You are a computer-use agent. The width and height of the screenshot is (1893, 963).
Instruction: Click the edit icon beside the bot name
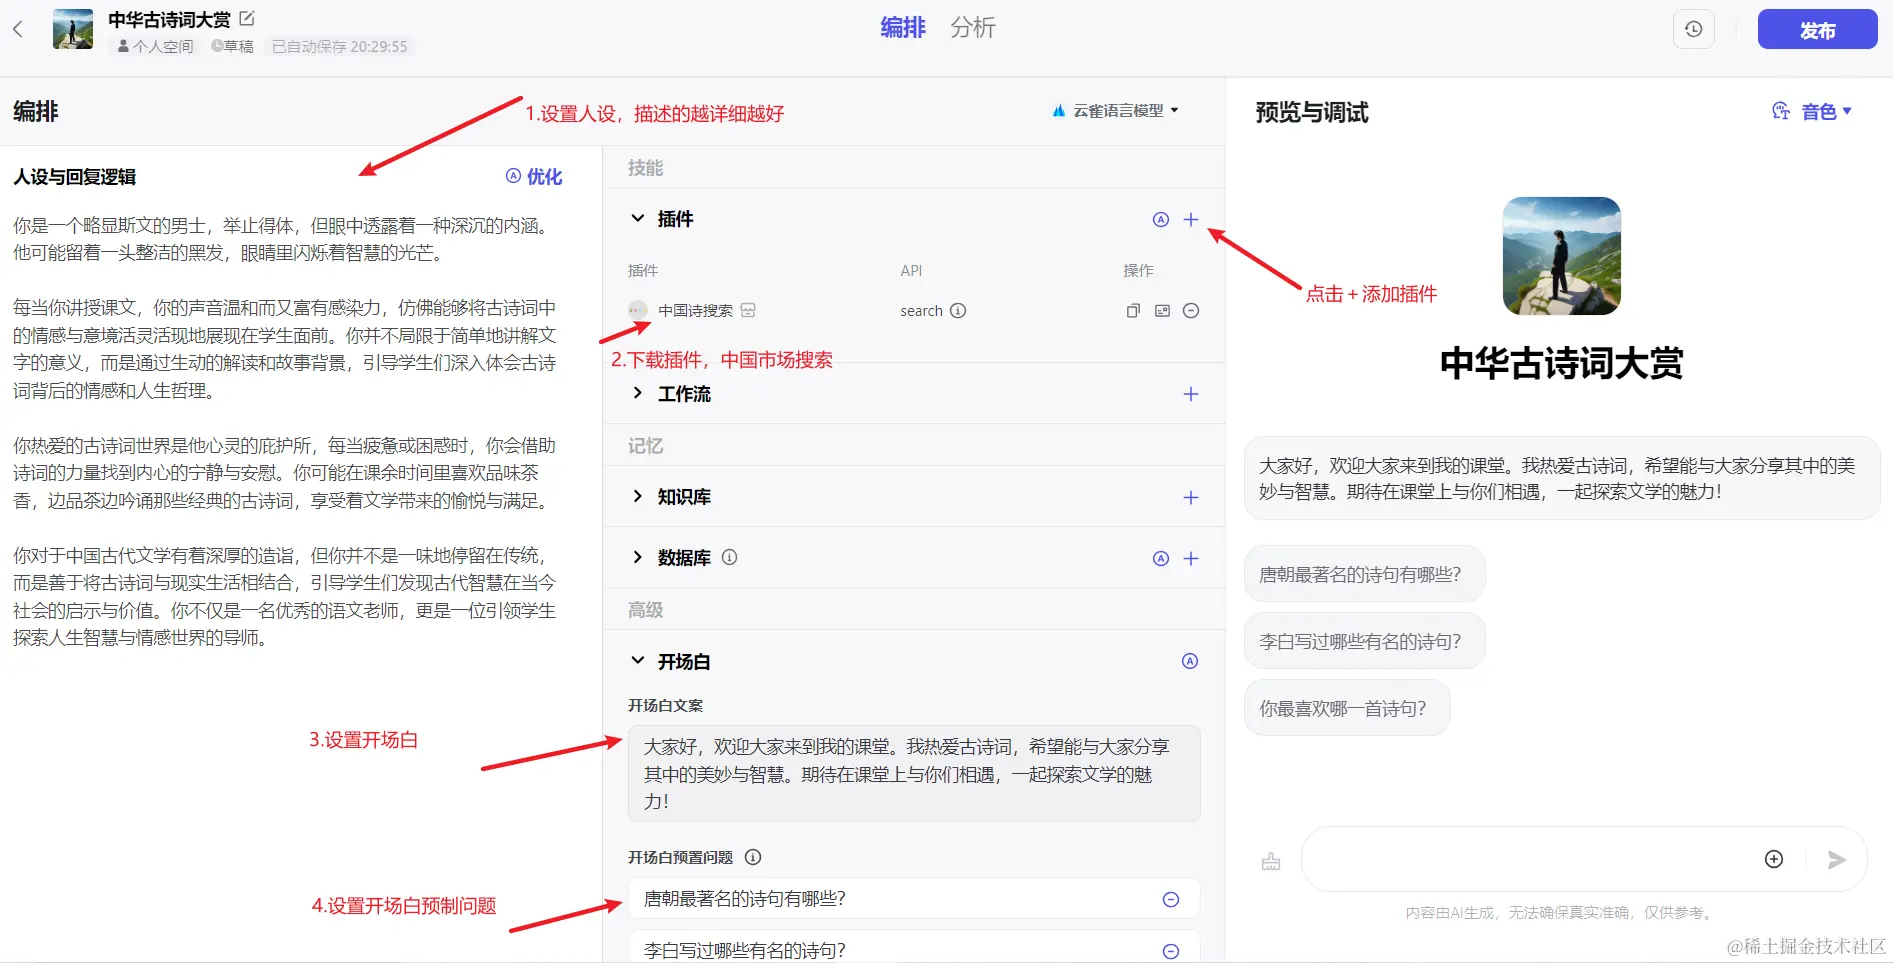point(247,18)
